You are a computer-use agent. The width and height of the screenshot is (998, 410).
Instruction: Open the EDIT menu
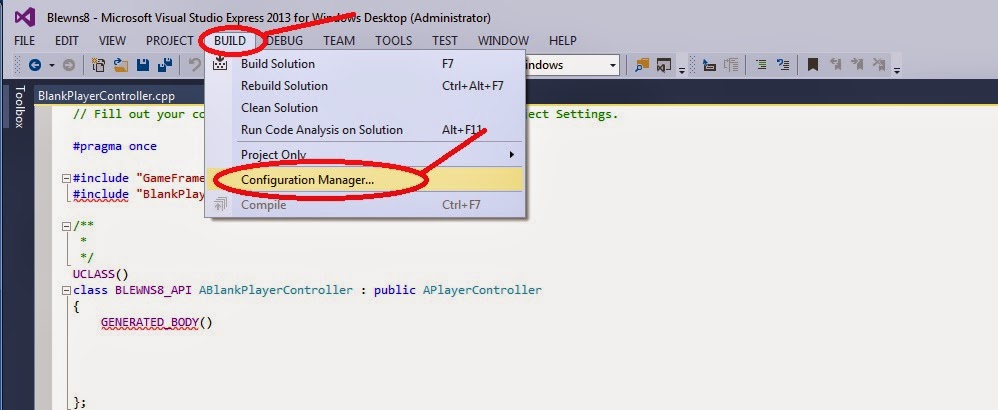coord(67,41)
